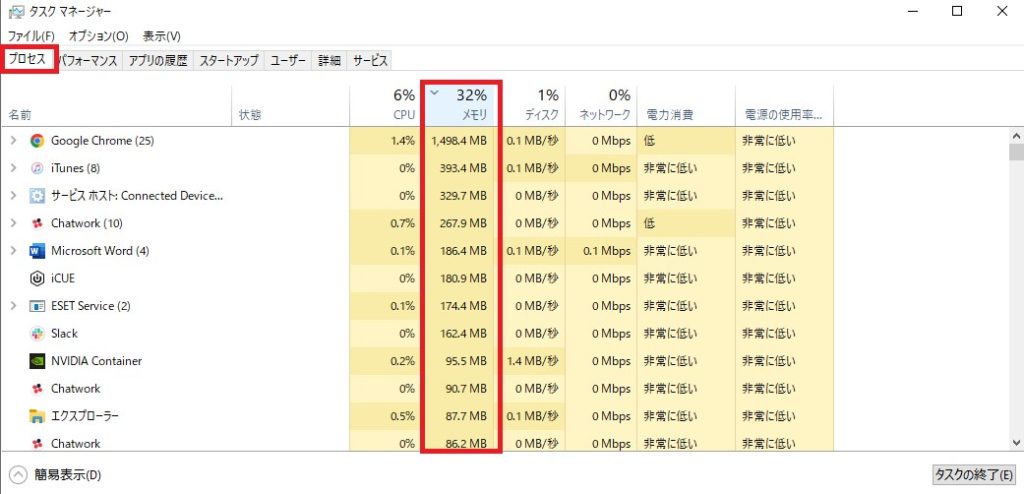Switch to the 詳細 tab
The width and height of the screenshot is (1024, 494).
pyautogui.click(x=329, y=61)
